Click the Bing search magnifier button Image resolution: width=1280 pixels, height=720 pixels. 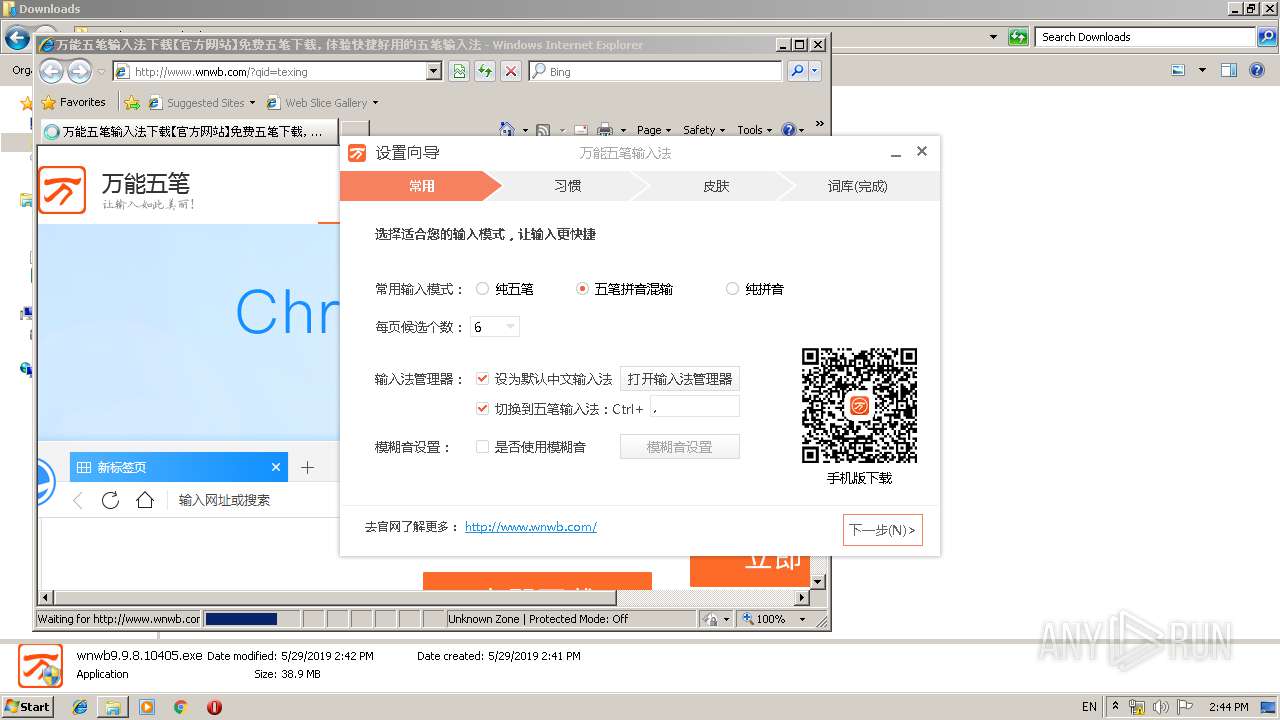tap(797, 71)
